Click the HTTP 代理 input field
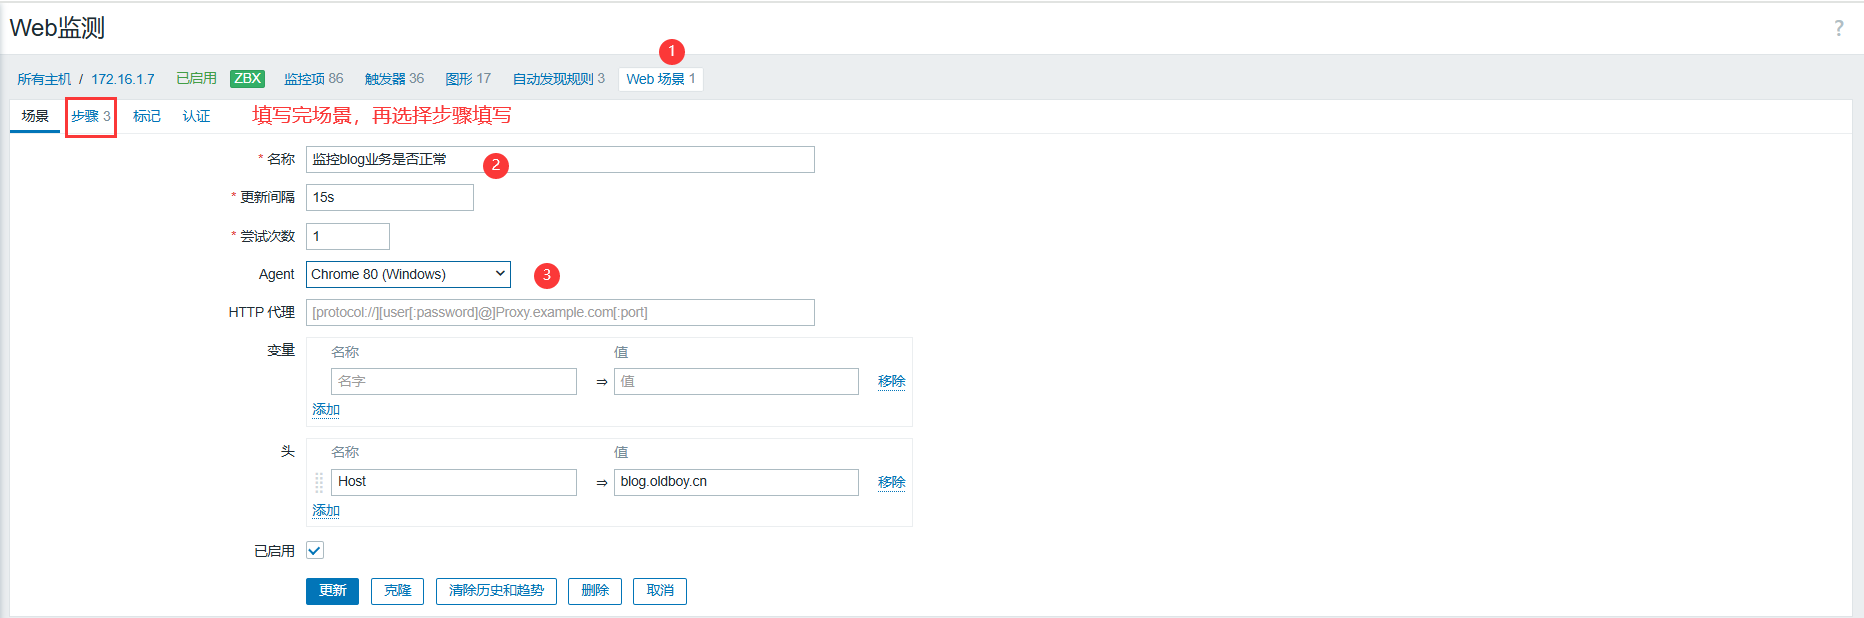1864x618 pixels. [x=560, y=312]
